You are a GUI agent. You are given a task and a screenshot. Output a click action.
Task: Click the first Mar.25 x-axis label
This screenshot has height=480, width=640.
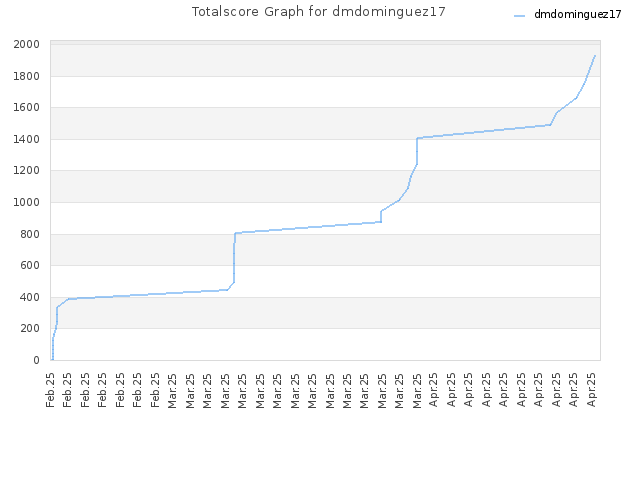pos(172,390)
